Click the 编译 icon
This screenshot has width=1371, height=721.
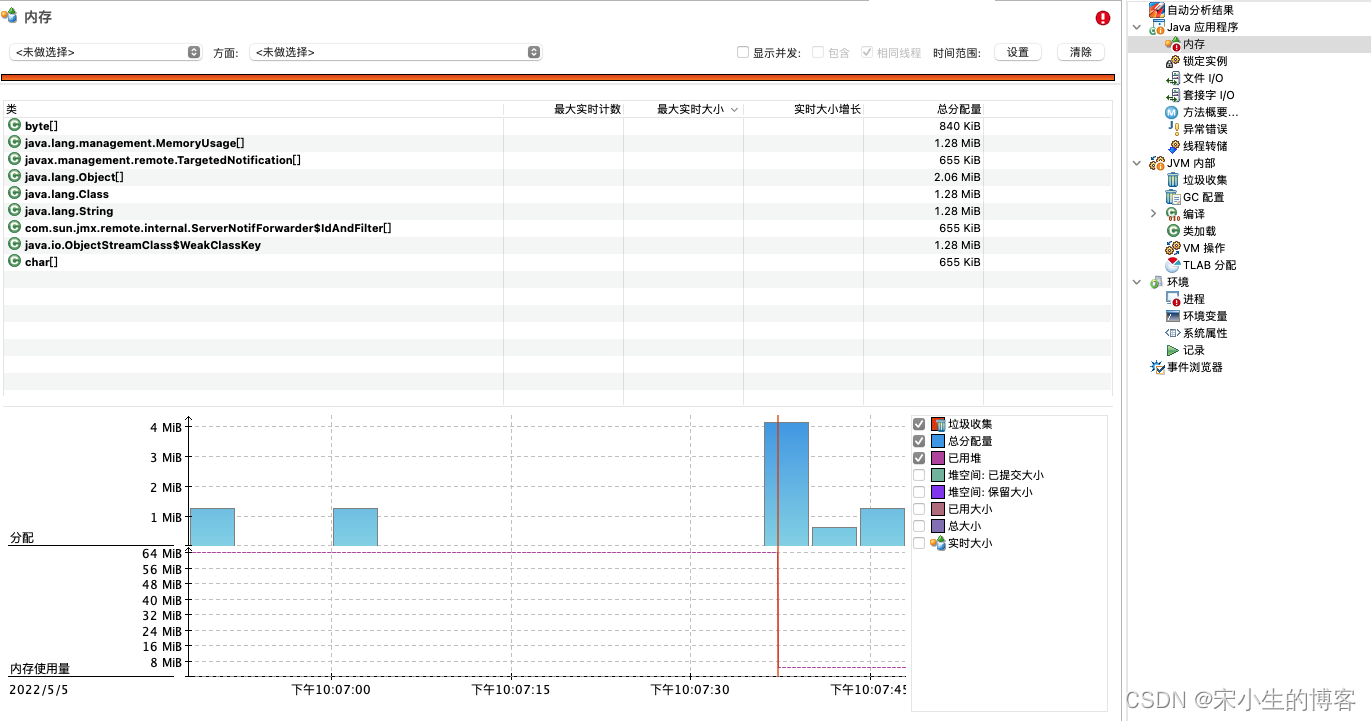pos(1173,214)
